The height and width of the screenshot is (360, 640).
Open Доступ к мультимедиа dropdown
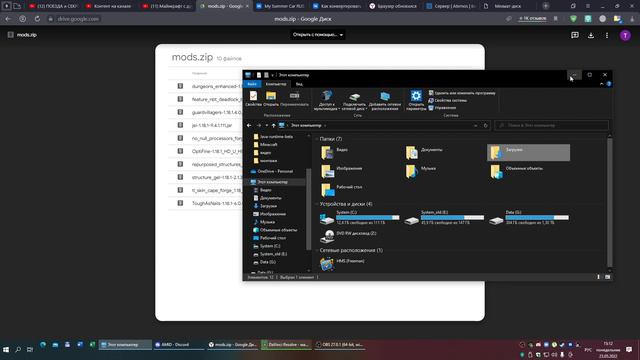click(x=326, y=100)
